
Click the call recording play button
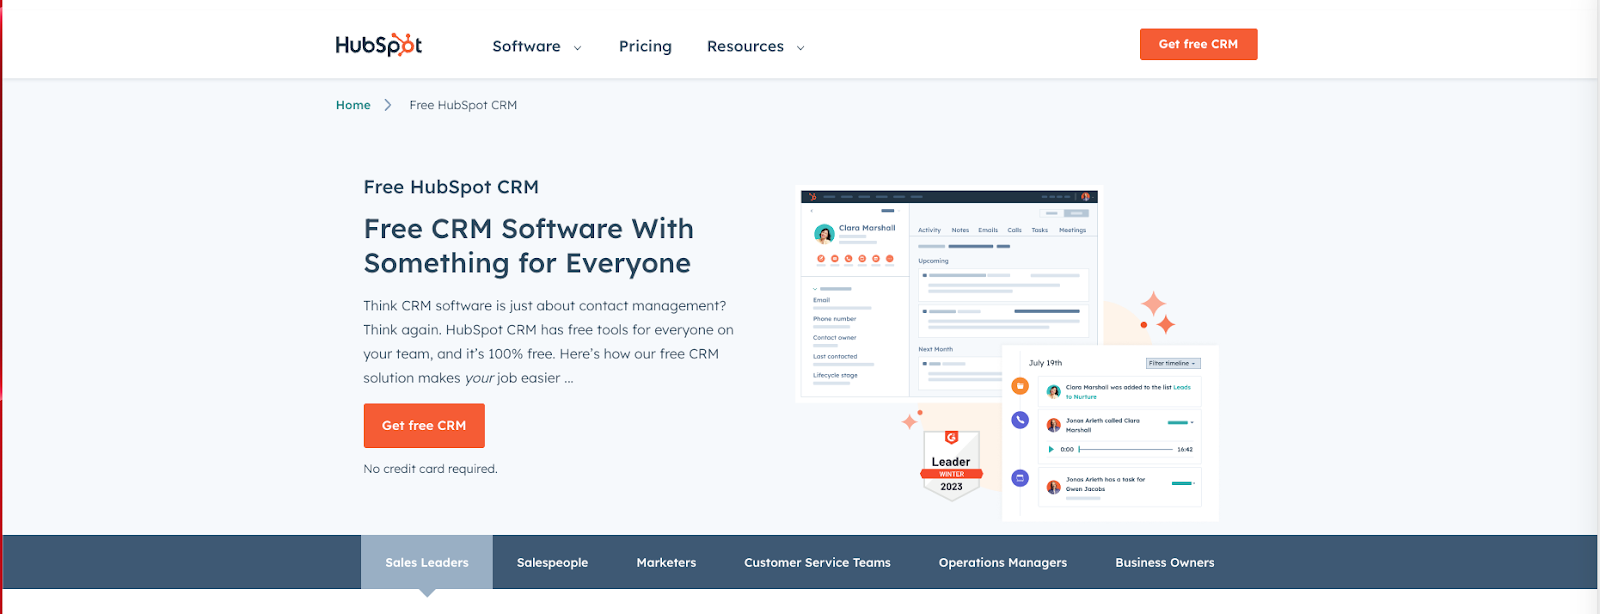(1051, 449)
